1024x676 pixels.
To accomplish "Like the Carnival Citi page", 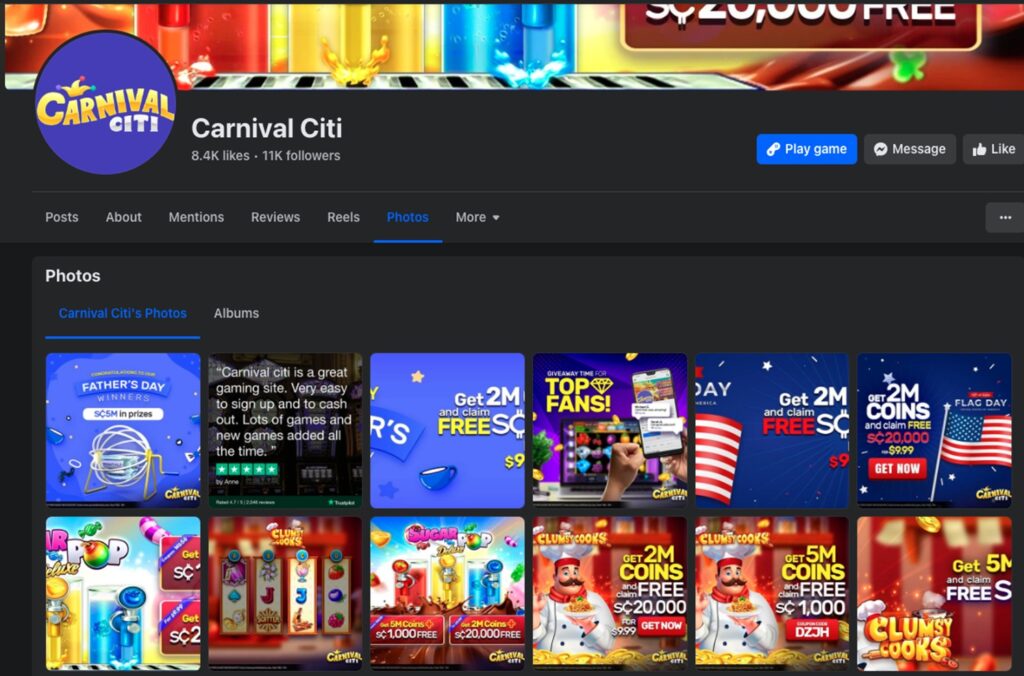I will [993, 149].
